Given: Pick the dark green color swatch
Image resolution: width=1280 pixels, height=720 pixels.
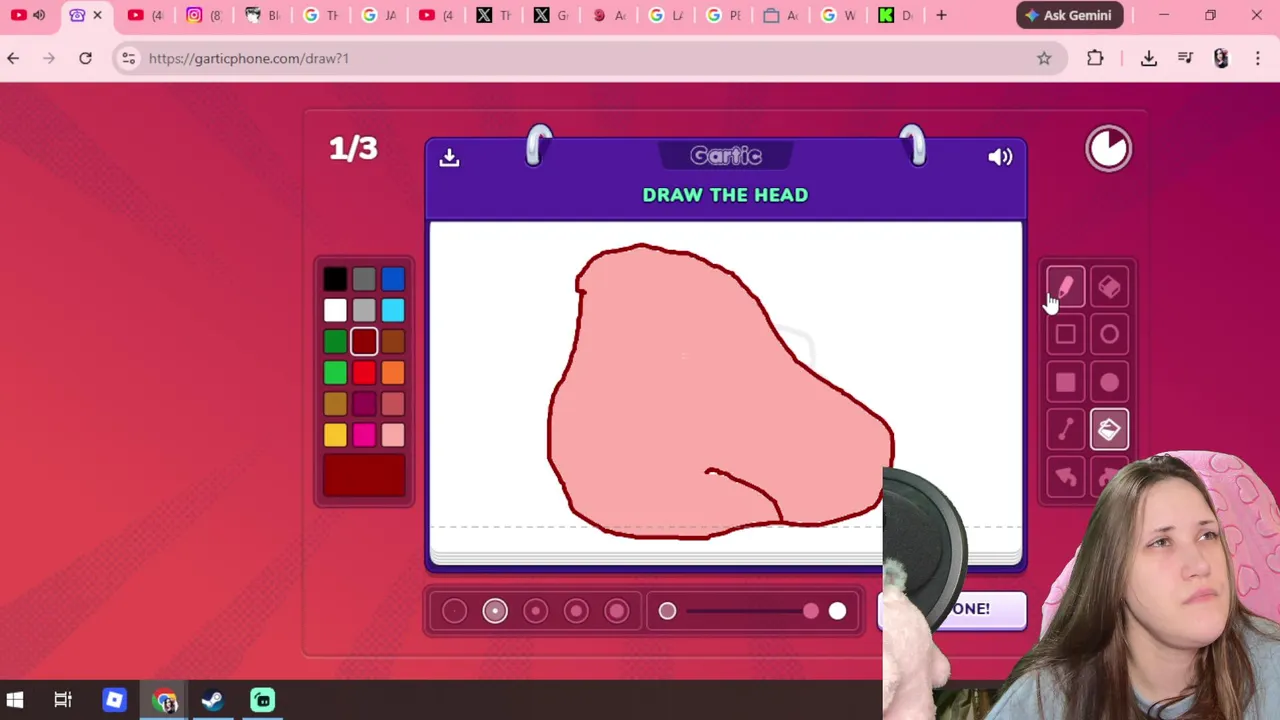Looking at the screenshot, I should 335,342.
